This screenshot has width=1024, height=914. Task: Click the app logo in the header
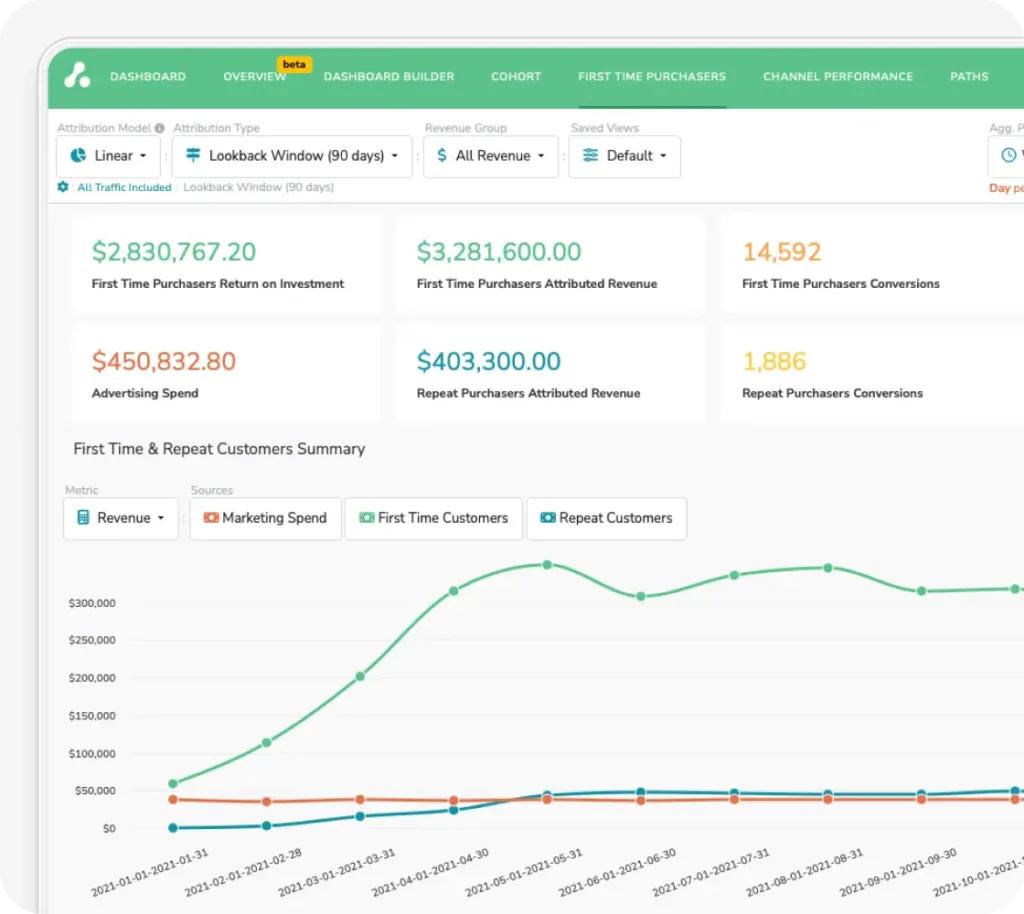(x=77, y=75)
